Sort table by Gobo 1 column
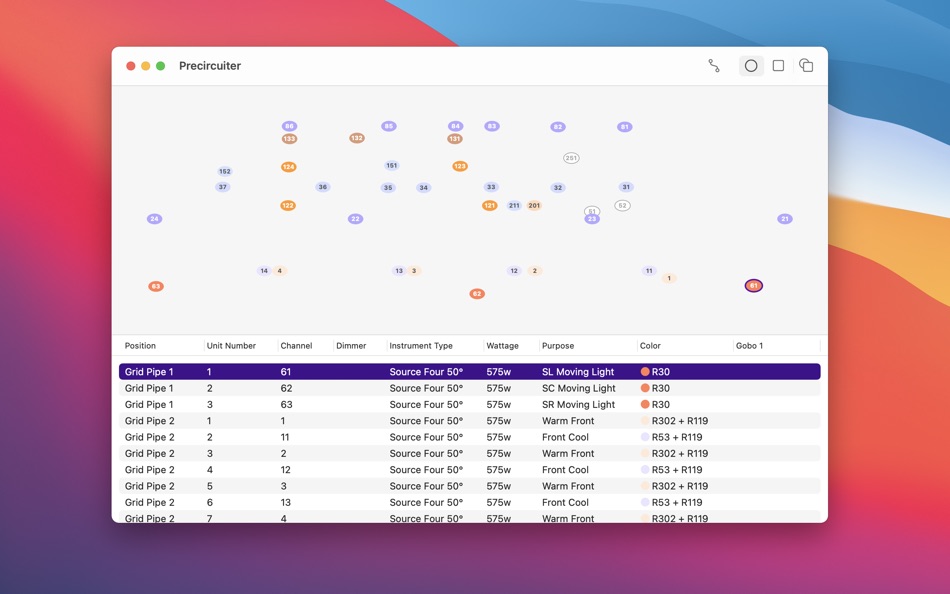950x594 pixels. 749,345
